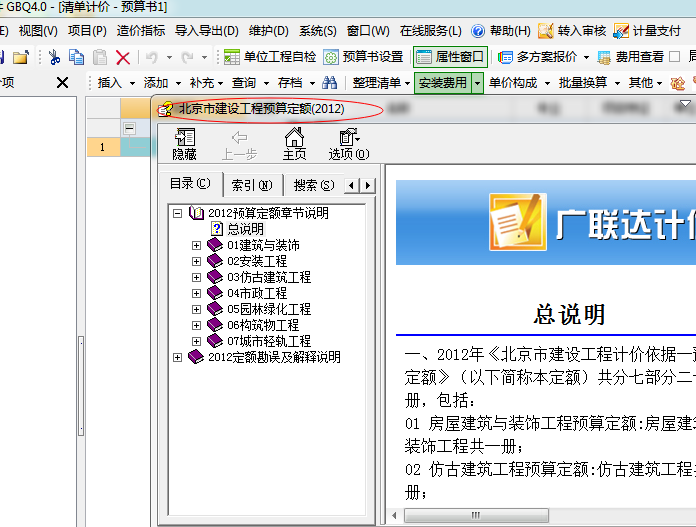
Task: Expand the 02安装工程 node
Action: [196, 262]
